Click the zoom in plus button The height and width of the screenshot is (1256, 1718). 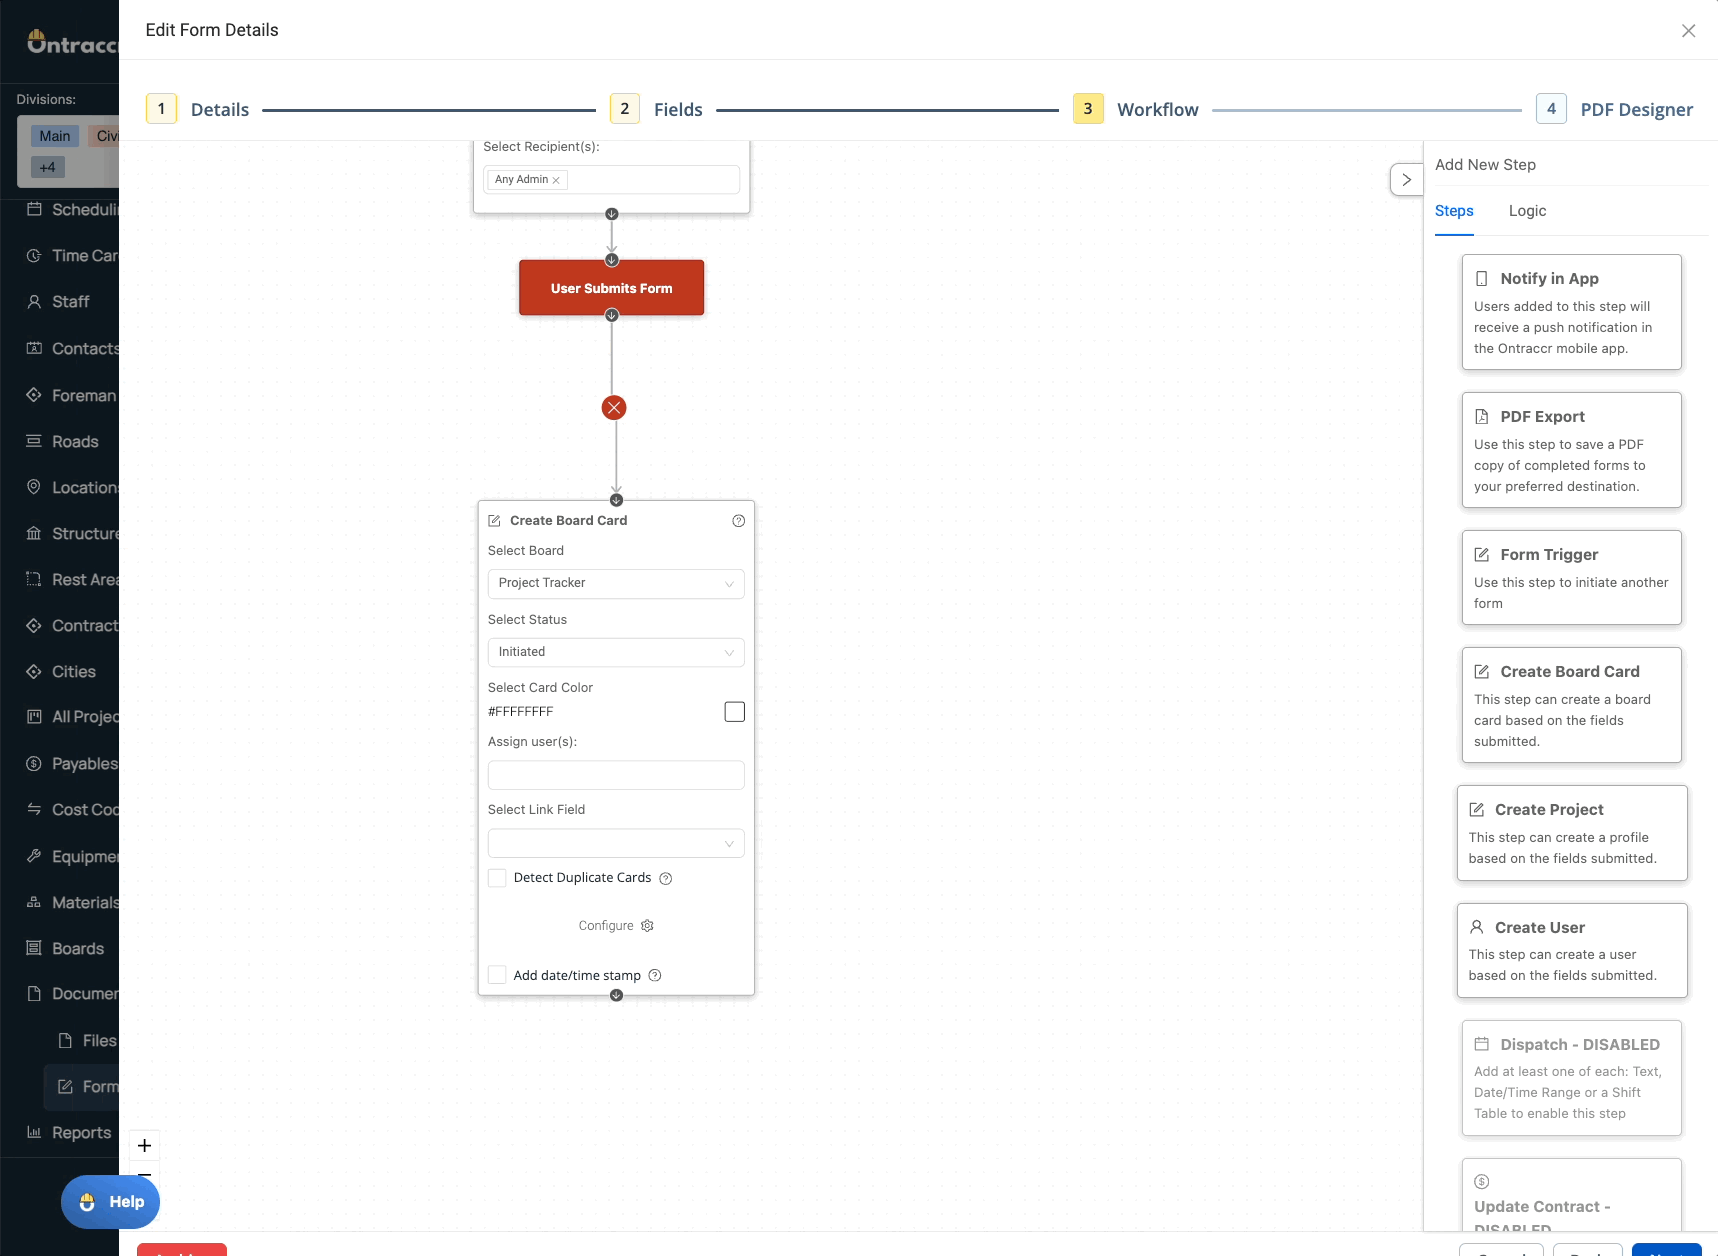point(145,1146)
